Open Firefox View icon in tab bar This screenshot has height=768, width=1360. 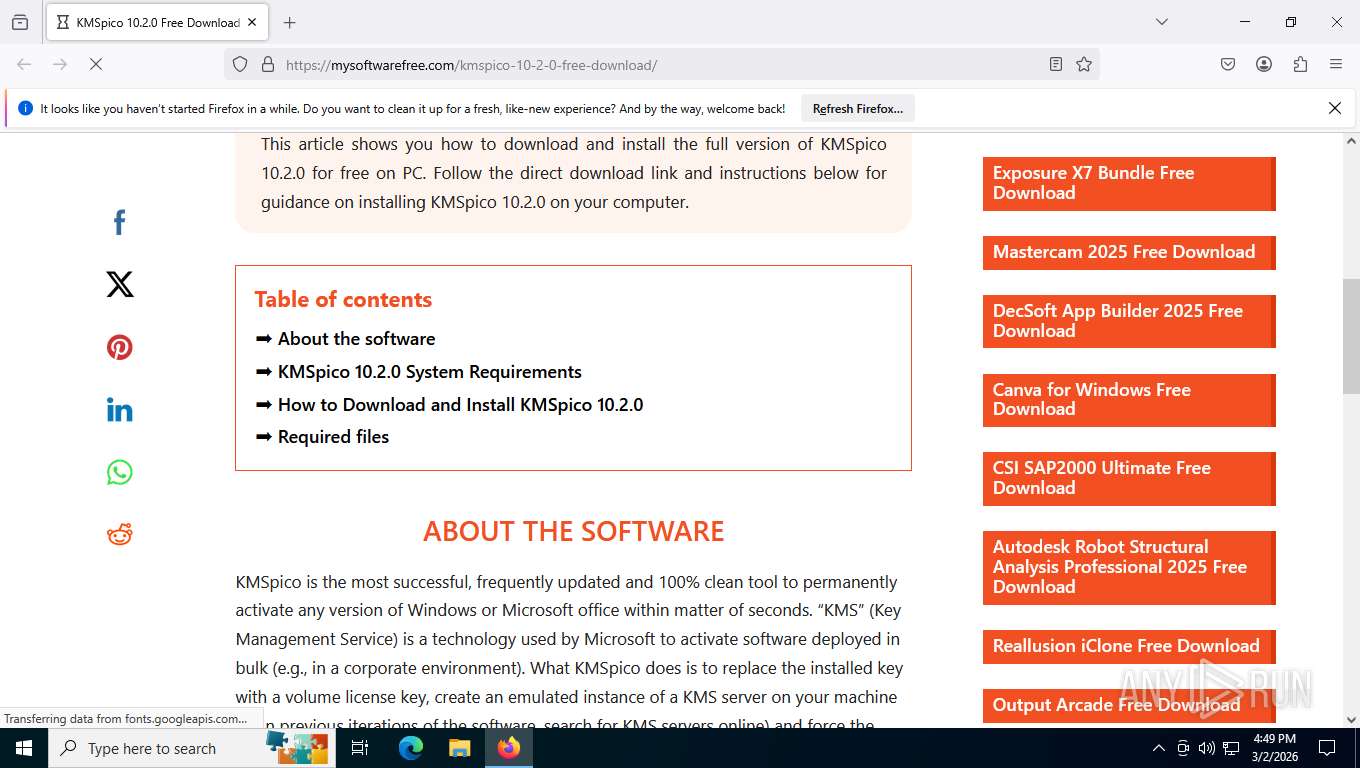(x=20, y=22)
